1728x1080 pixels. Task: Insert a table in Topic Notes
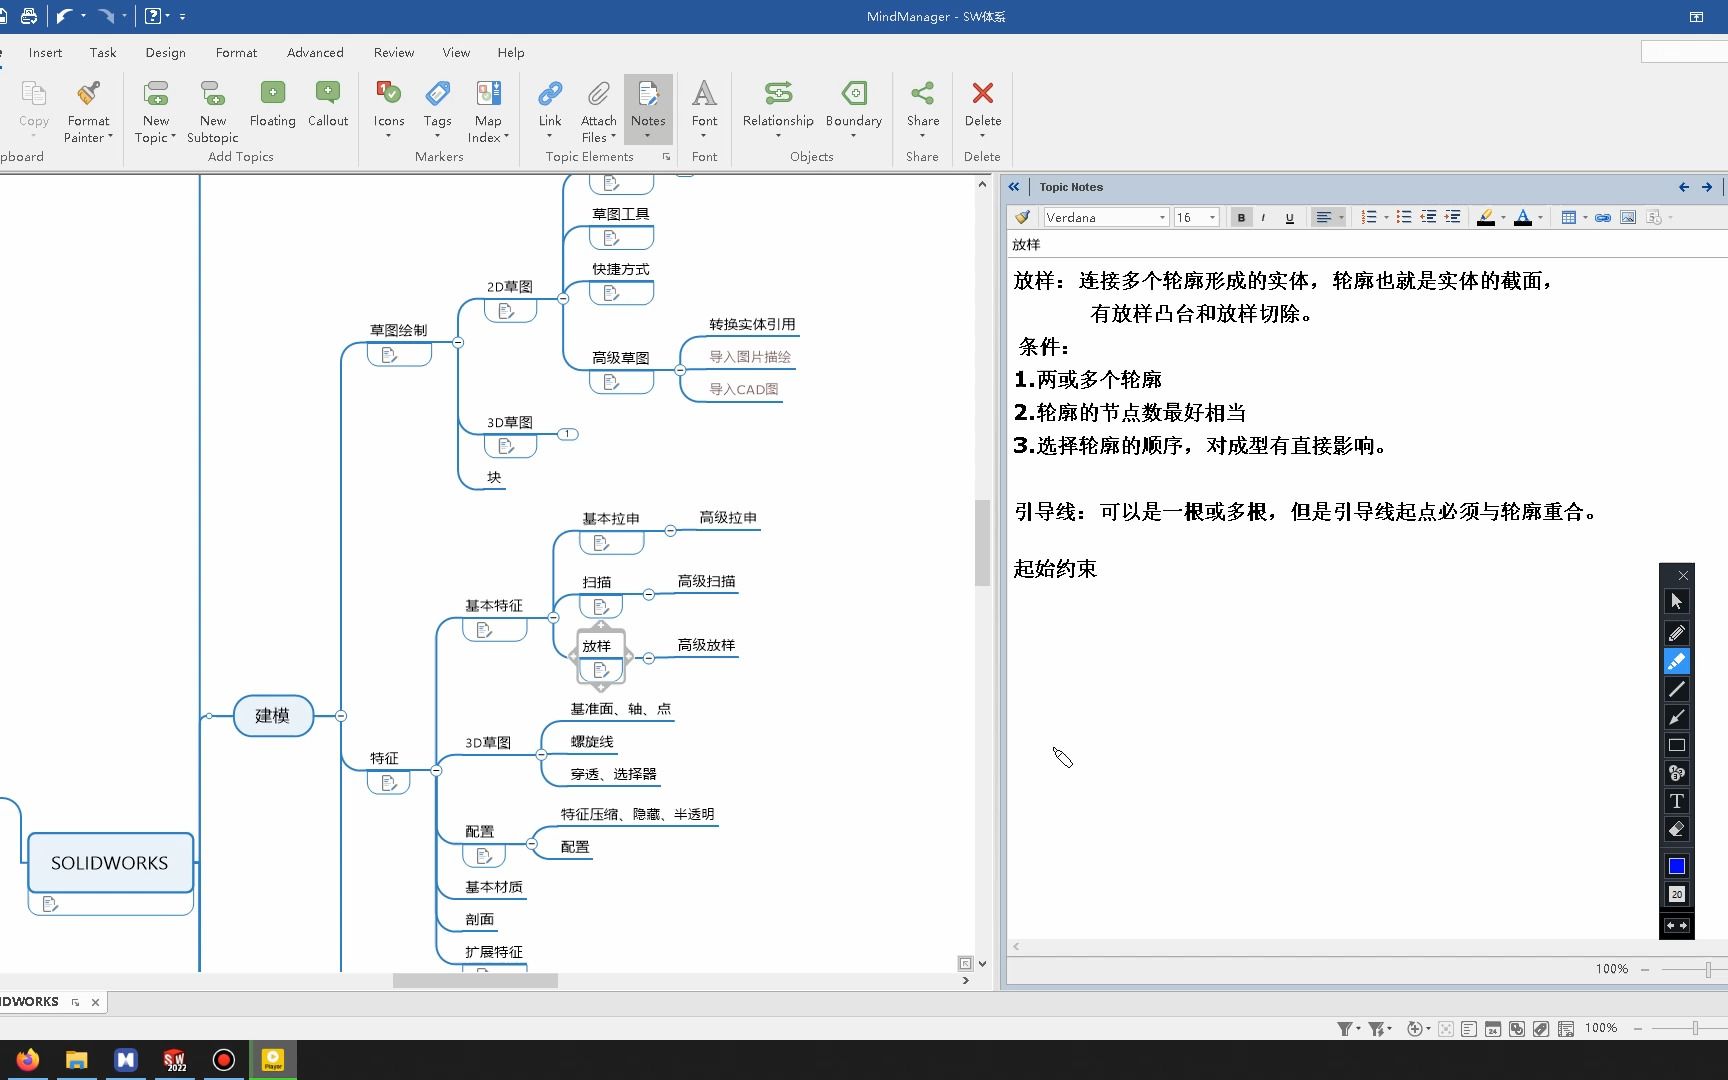[1568, 217]
